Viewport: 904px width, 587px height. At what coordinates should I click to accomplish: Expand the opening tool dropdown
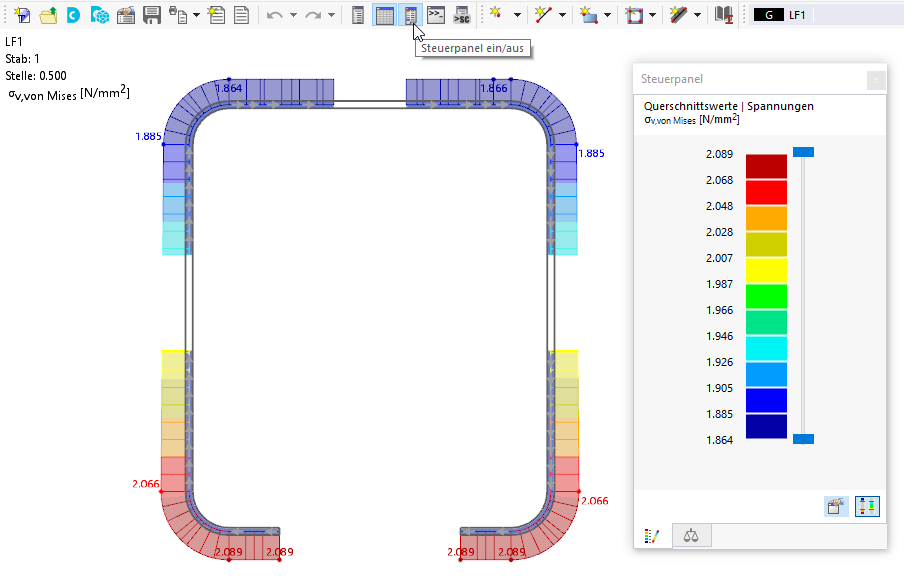[x=652, y=15]
